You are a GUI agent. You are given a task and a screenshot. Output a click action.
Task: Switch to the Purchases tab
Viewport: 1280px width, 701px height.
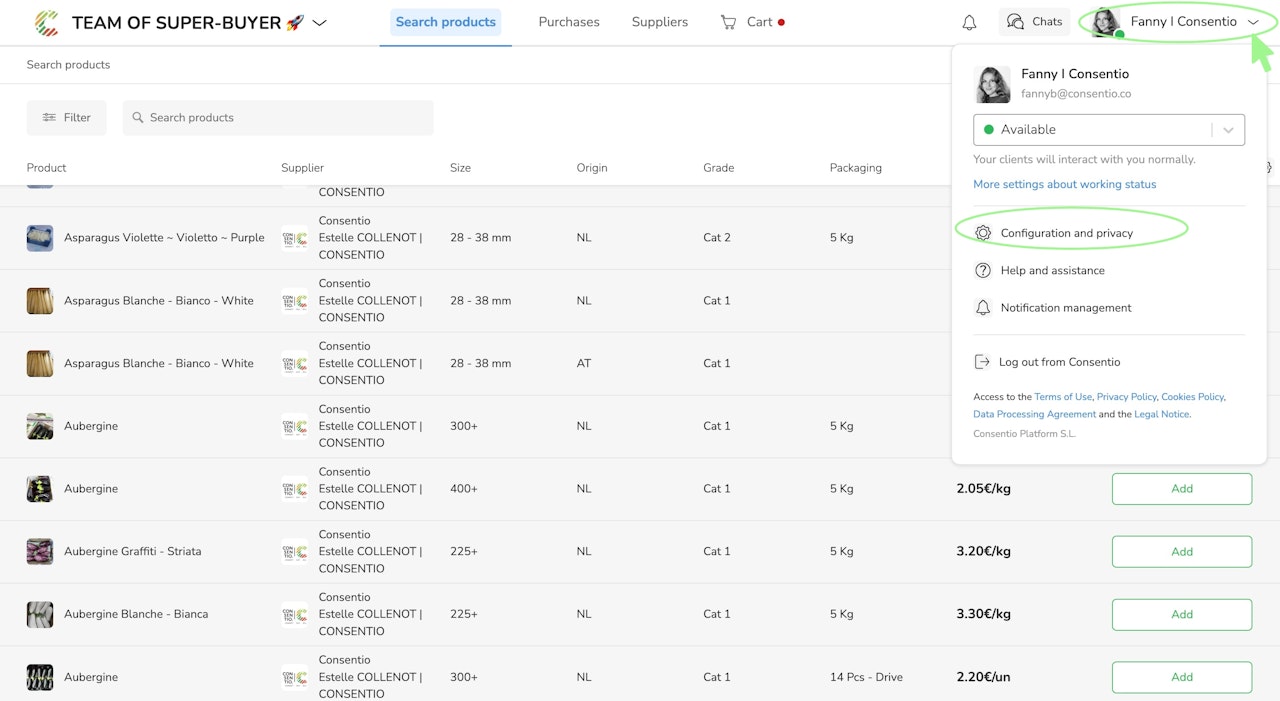[x=569, y=22]
